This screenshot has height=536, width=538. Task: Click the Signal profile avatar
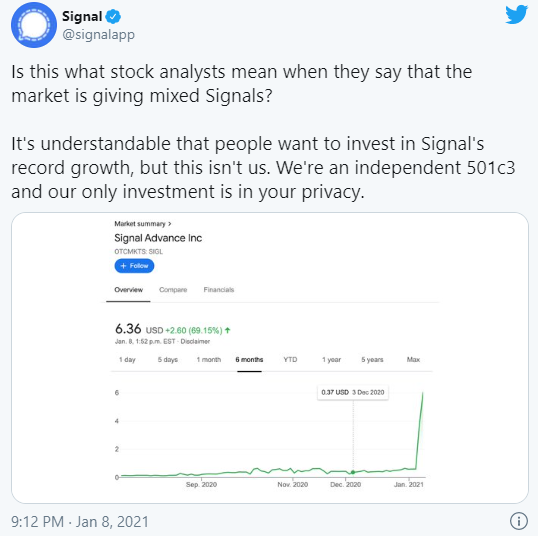pos(34,25)
